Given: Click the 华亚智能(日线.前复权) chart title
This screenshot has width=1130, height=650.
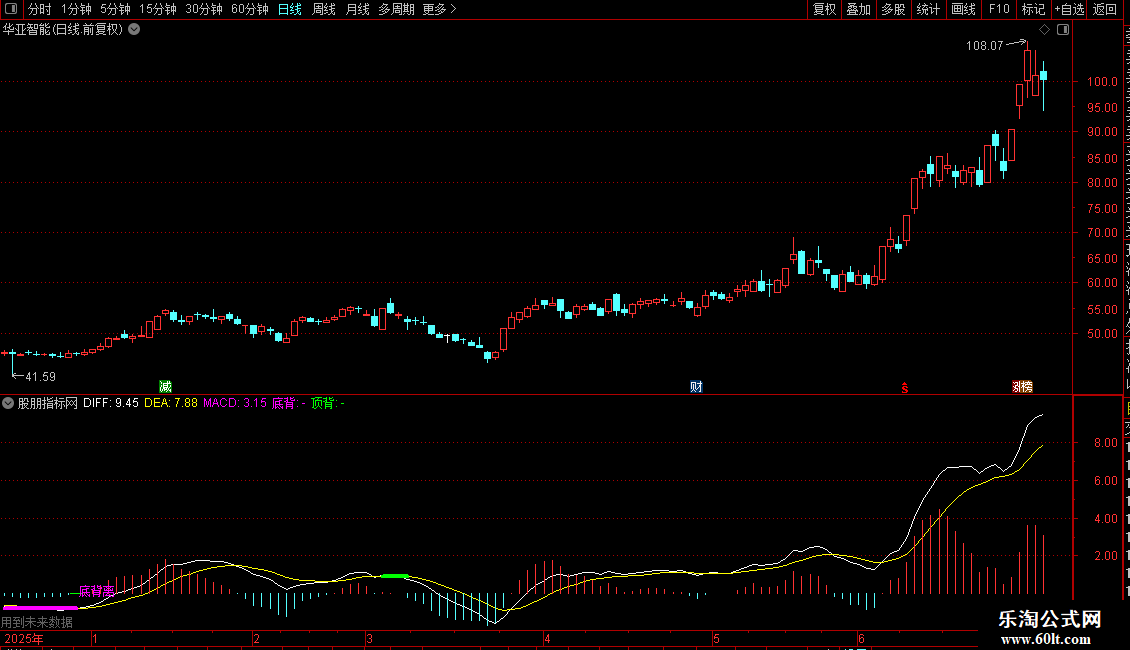Looking at the screenshot, I should tap(63, 30).
